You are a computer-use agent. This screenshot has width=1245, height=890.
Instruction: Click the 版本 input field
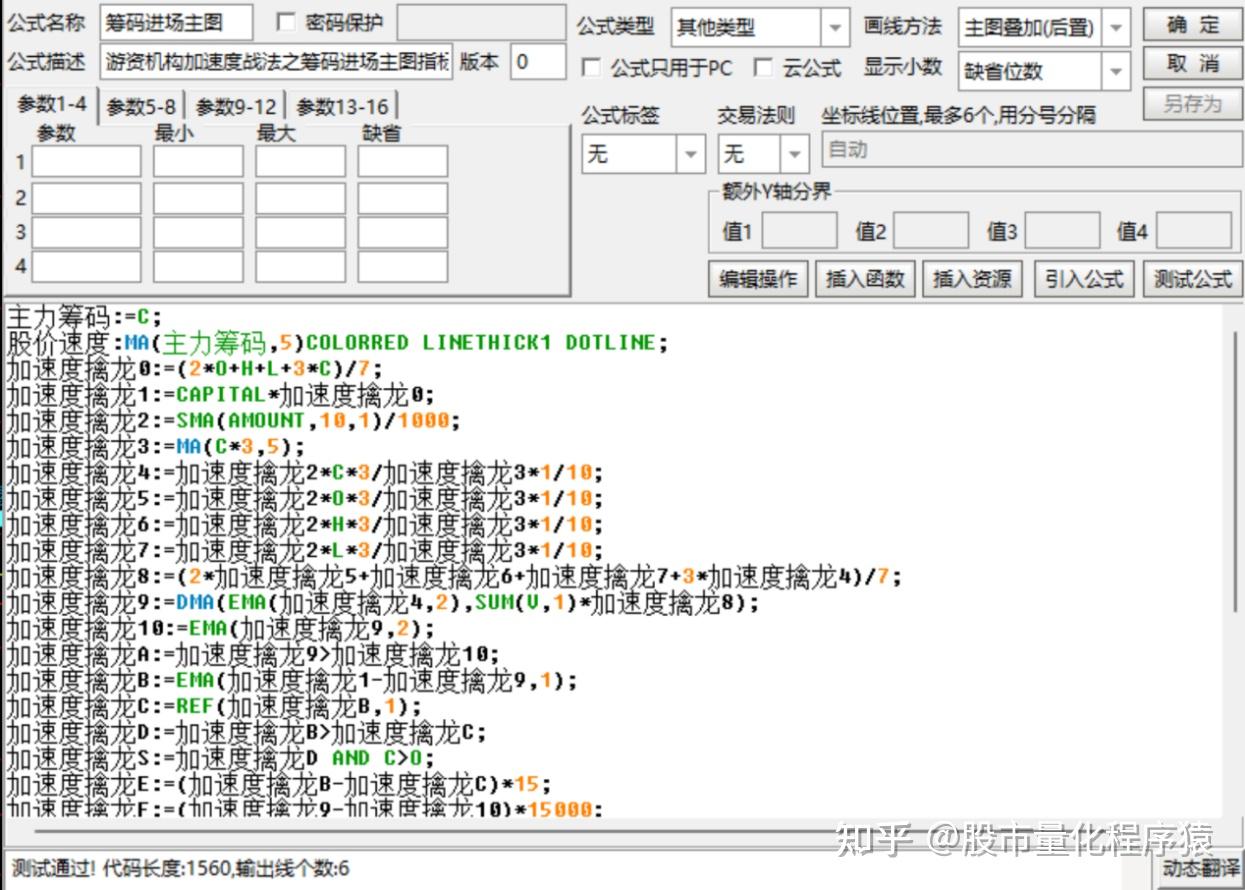[x=538, y=63]
